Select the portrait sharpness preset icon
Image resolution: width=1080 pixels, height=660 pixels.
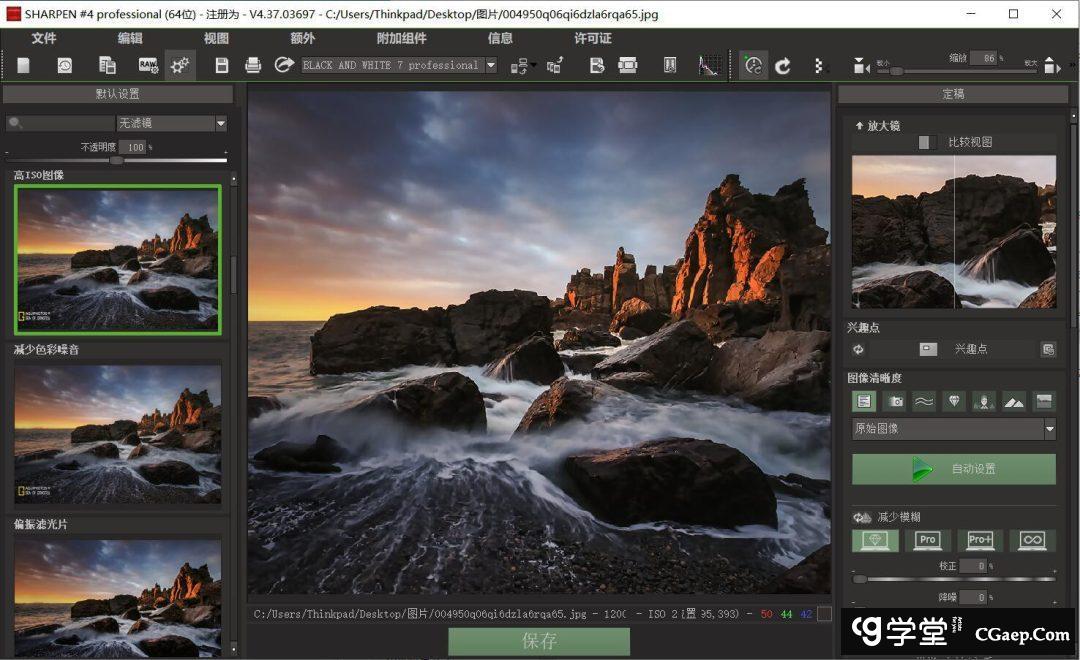[x=984, y=401]
